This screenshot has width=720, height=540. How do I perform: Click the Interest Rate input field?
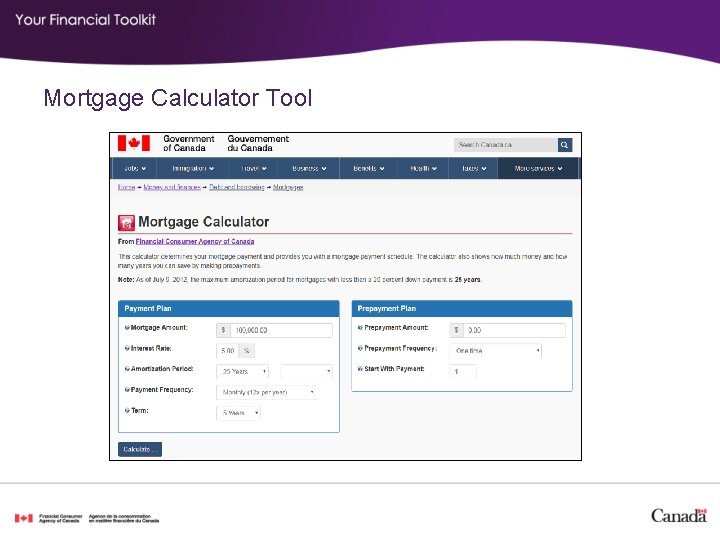pyautogui.click(x=228, y=351)
